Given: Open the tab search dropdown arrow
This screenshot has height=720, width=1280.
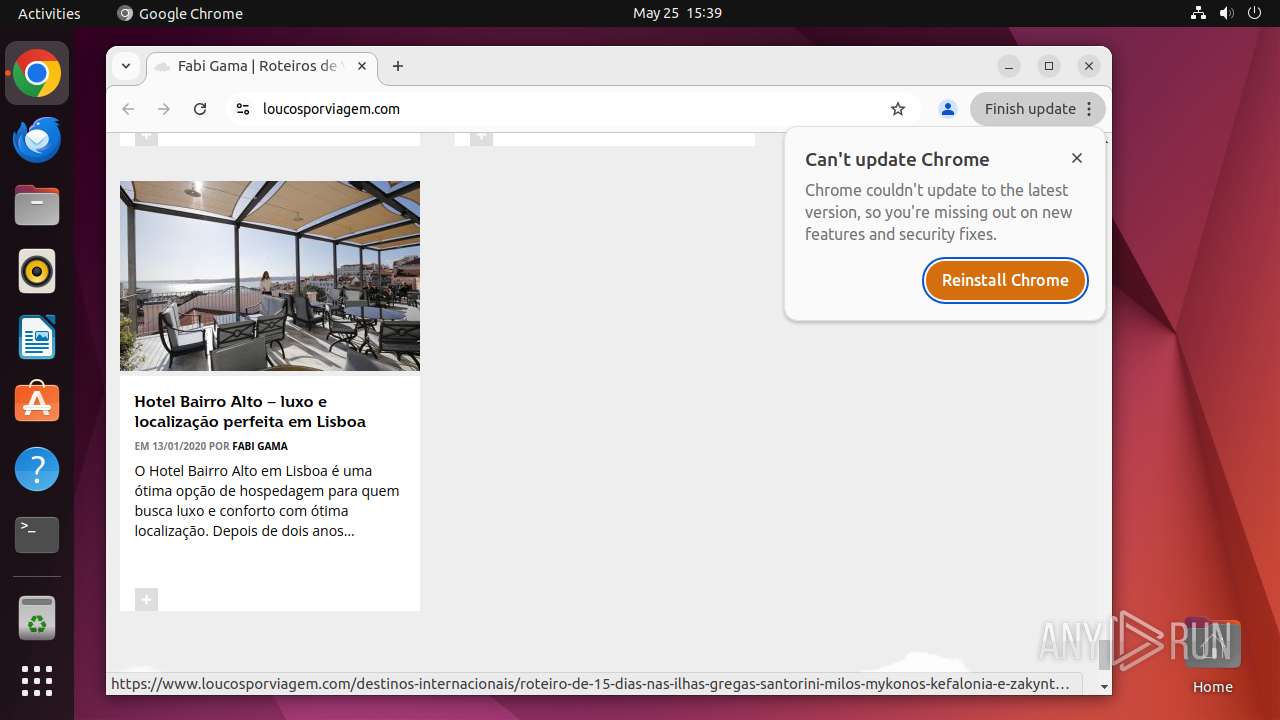Looking at the screenshot, I should click(x=126, y=66).
